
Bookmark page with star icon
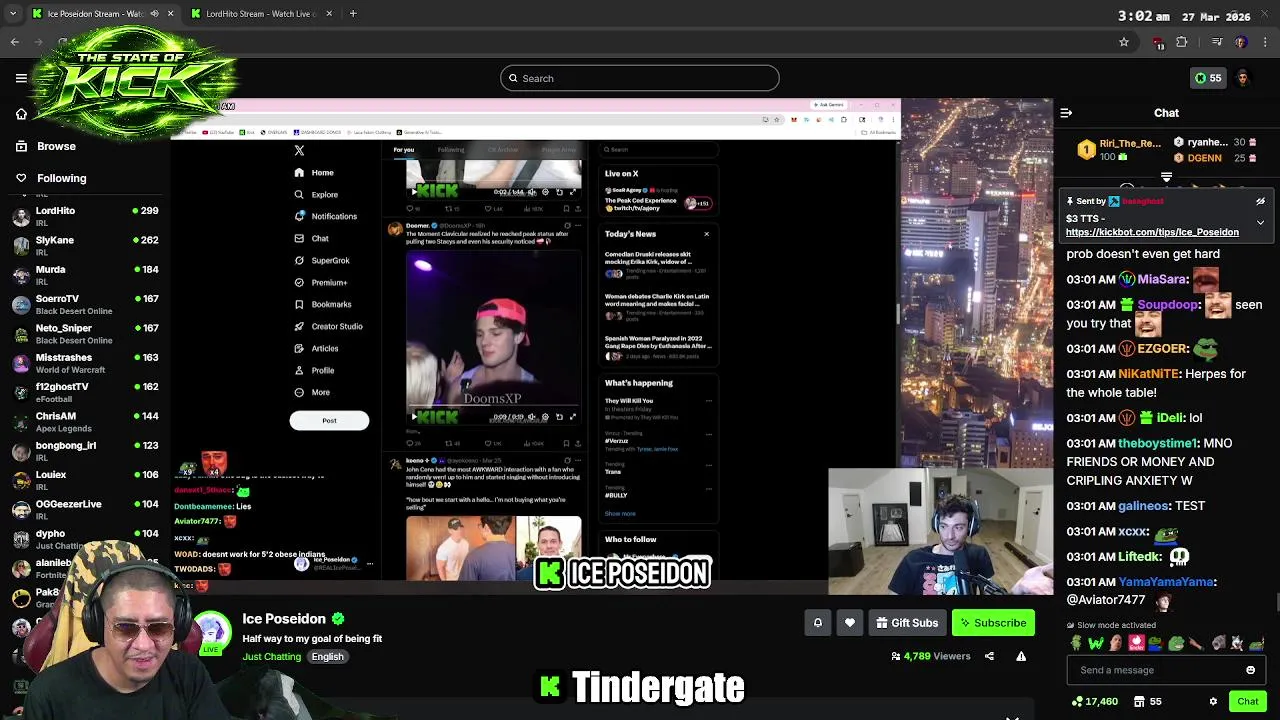(x=1124, y=42)
